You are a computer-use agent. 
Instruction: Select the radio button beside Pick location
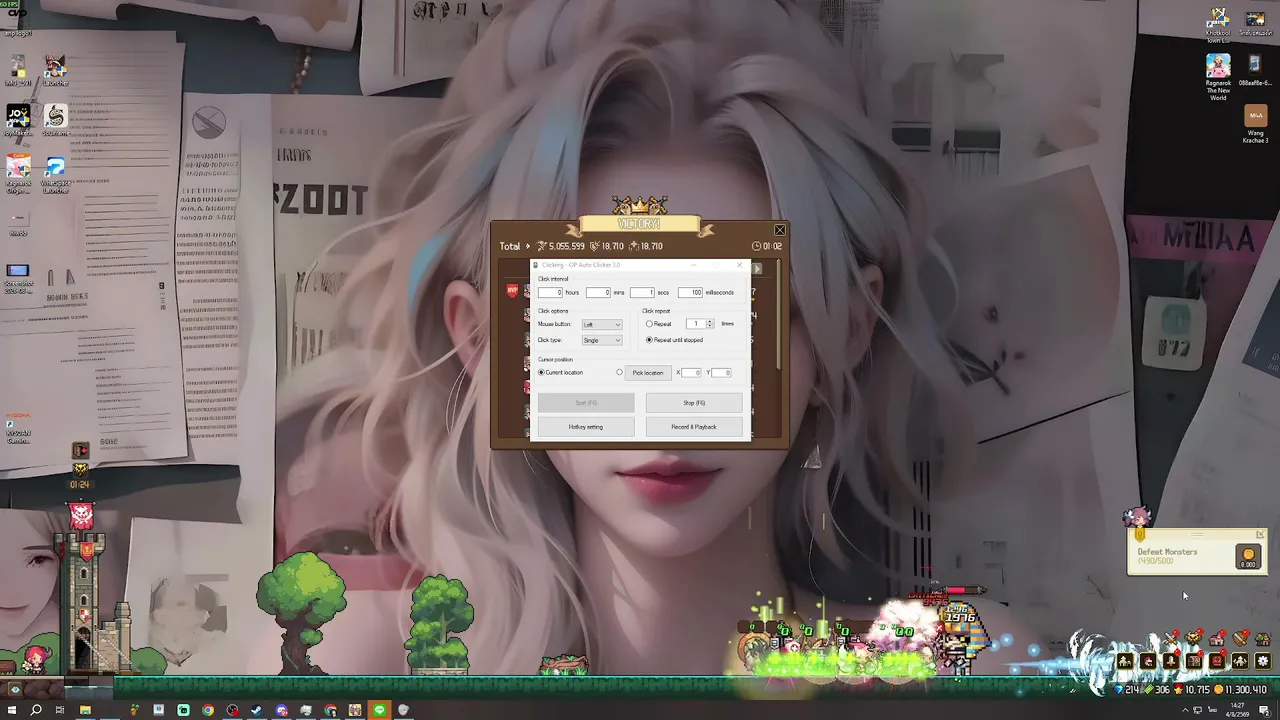[x=619, y=372]
